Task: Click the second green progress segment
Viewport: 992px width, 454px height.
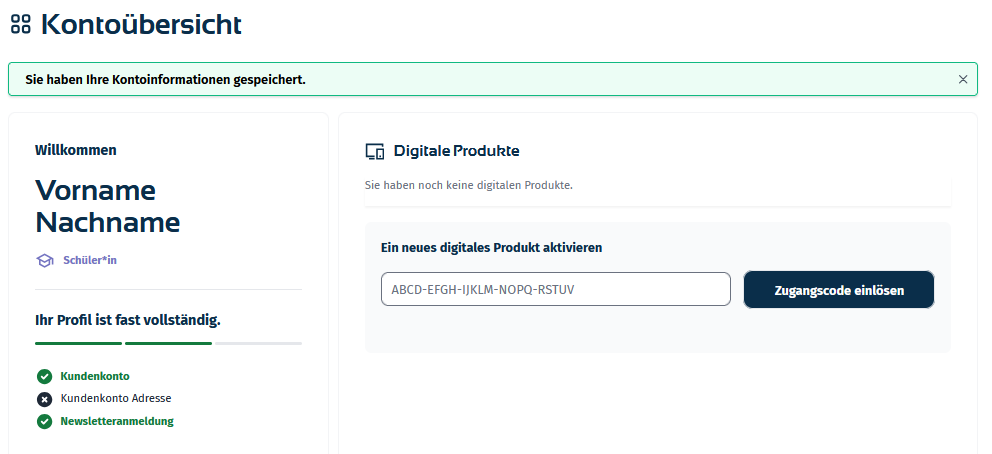Action: pyautogui.click(x=168, y=343)
